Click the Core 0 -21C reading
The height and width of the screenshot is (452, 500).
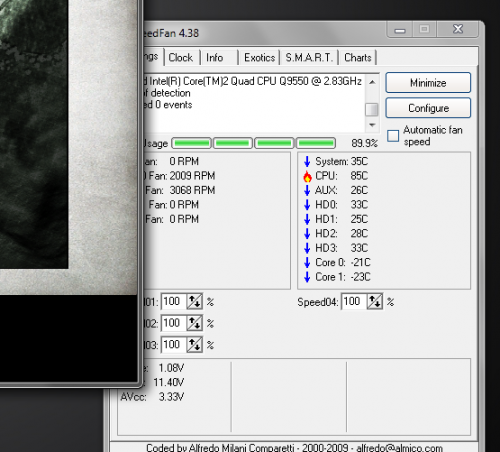(x=360, y=262)
